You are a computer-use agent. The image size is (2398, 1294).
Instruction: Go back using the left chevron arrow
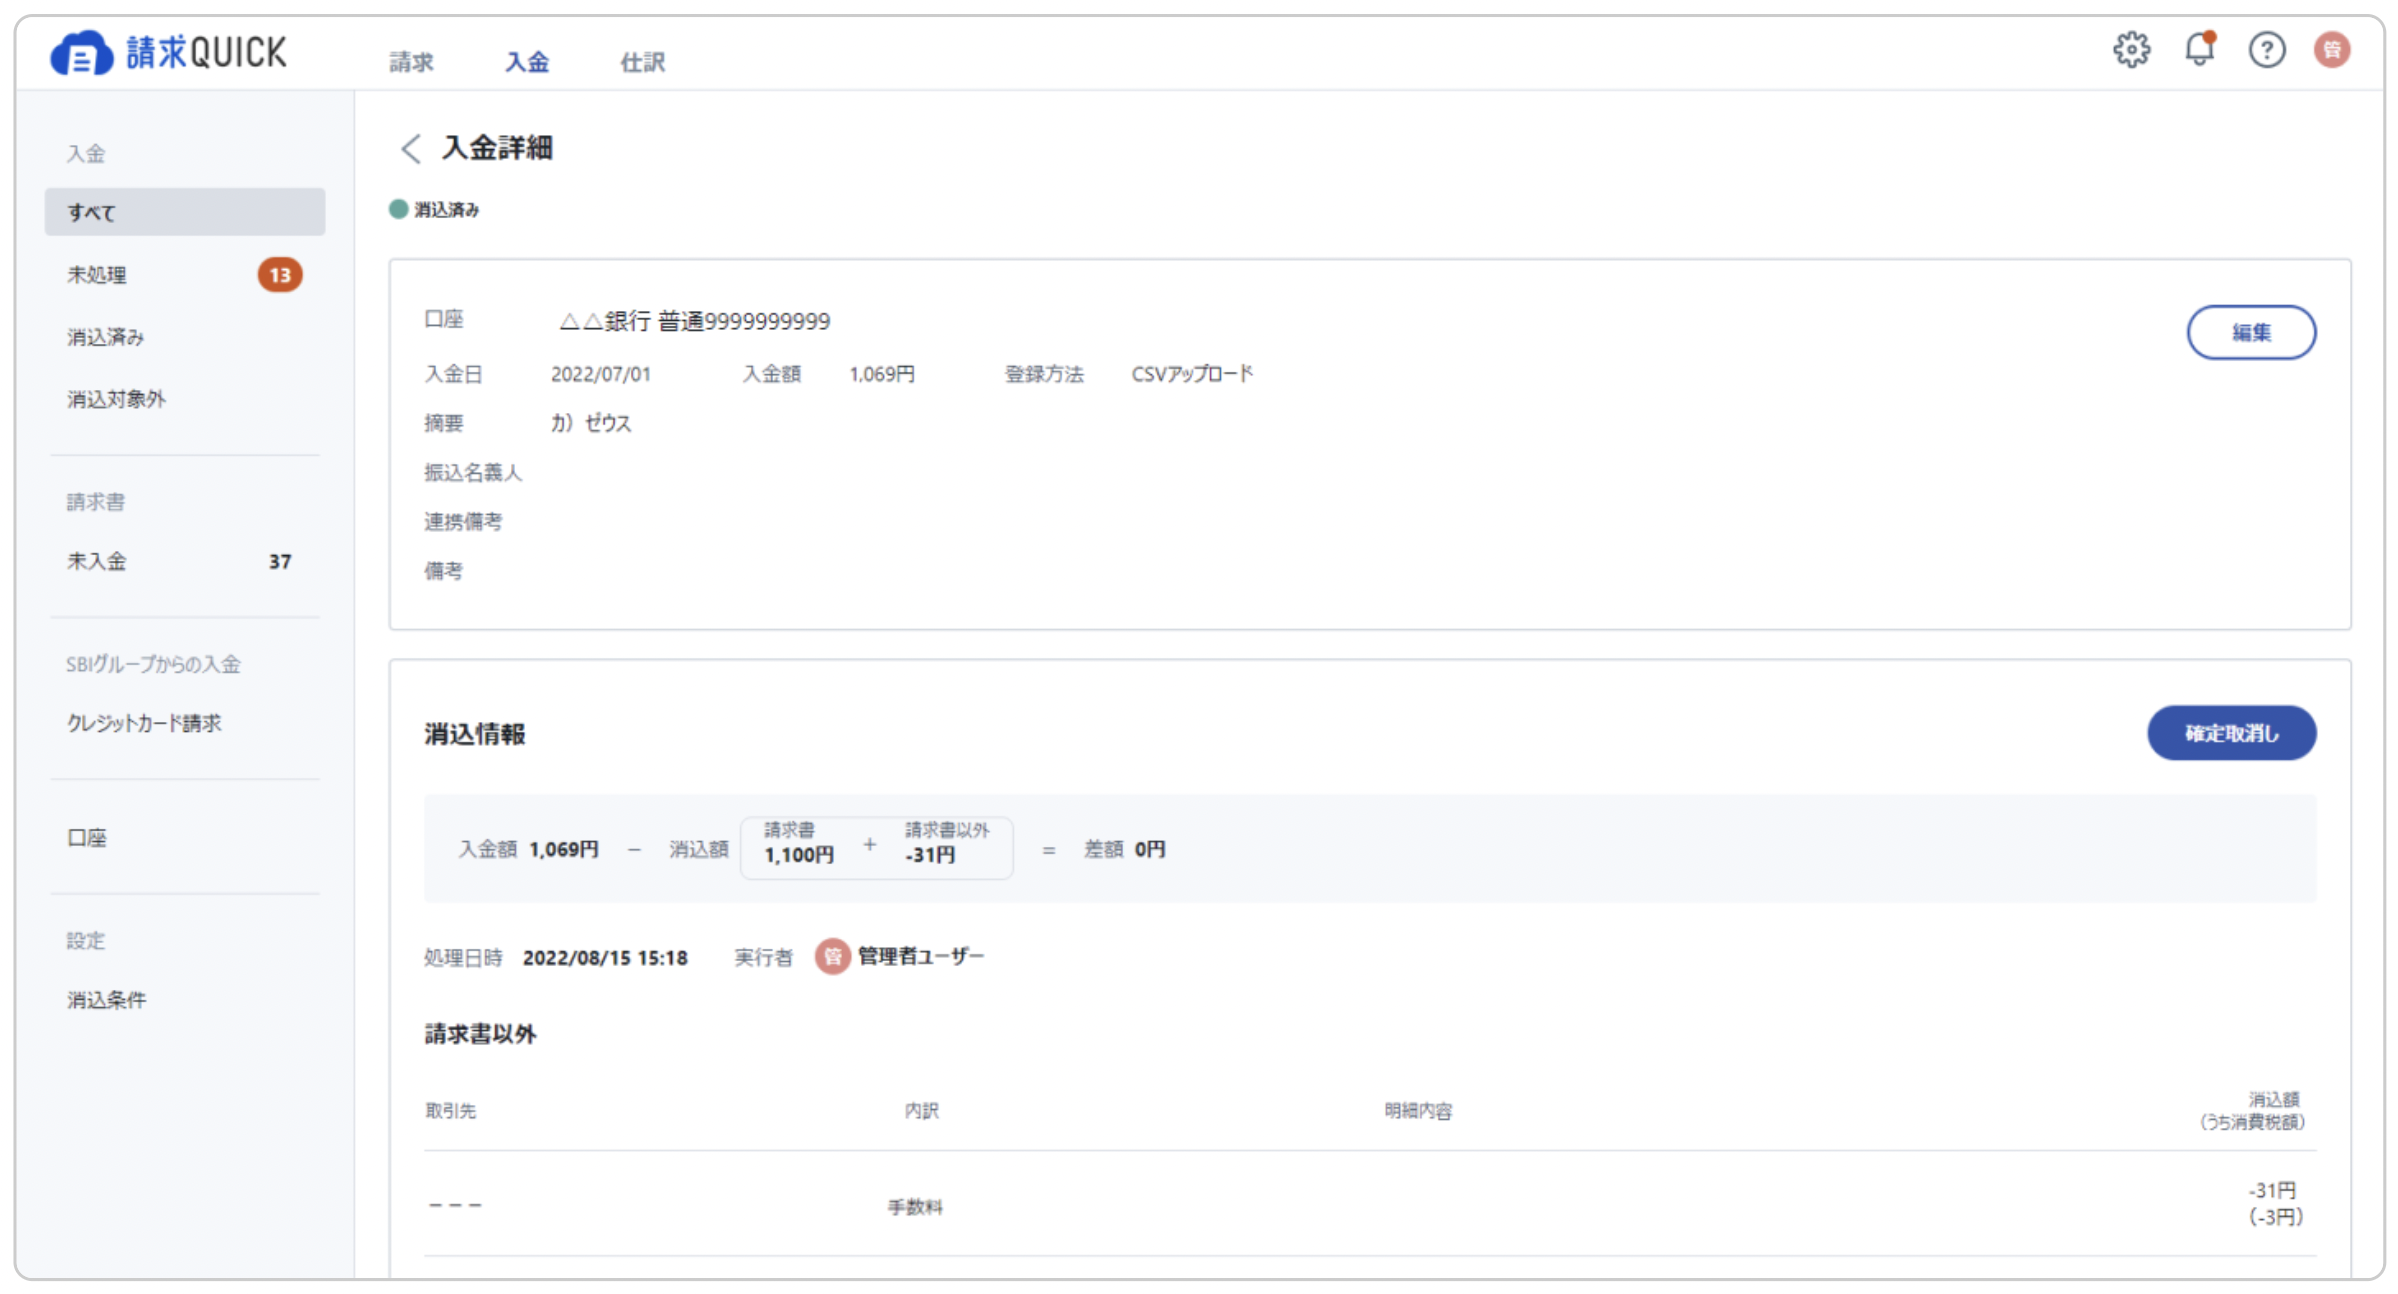[410, 148]
